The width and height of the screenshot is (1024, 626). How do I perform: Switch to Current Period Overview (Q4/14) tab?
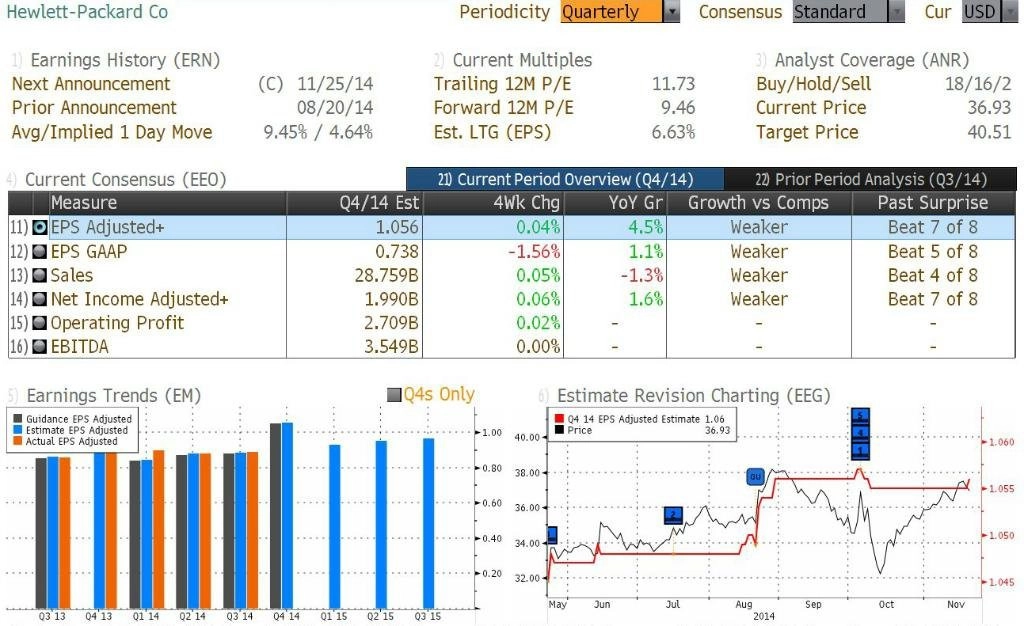(x=565, y=180)
